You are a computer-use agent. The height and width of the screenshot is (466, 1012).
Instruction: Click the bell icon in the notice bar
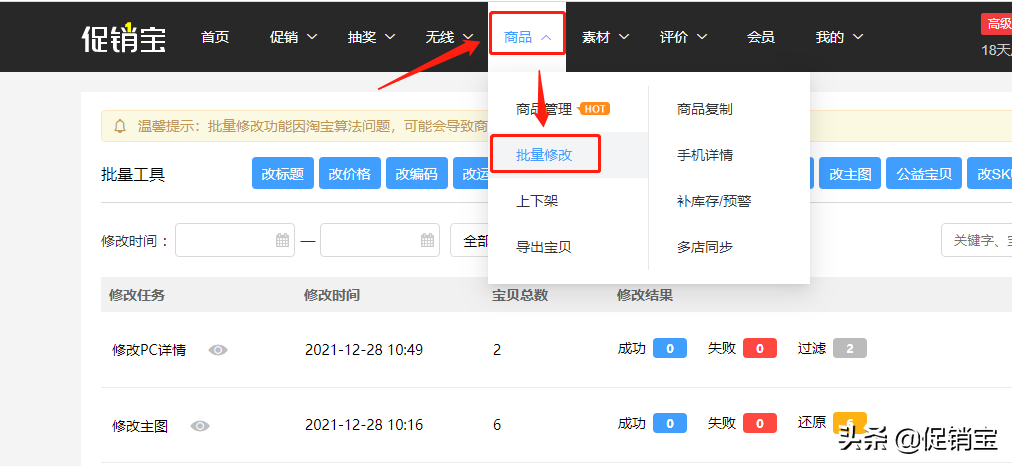[121, 126]
